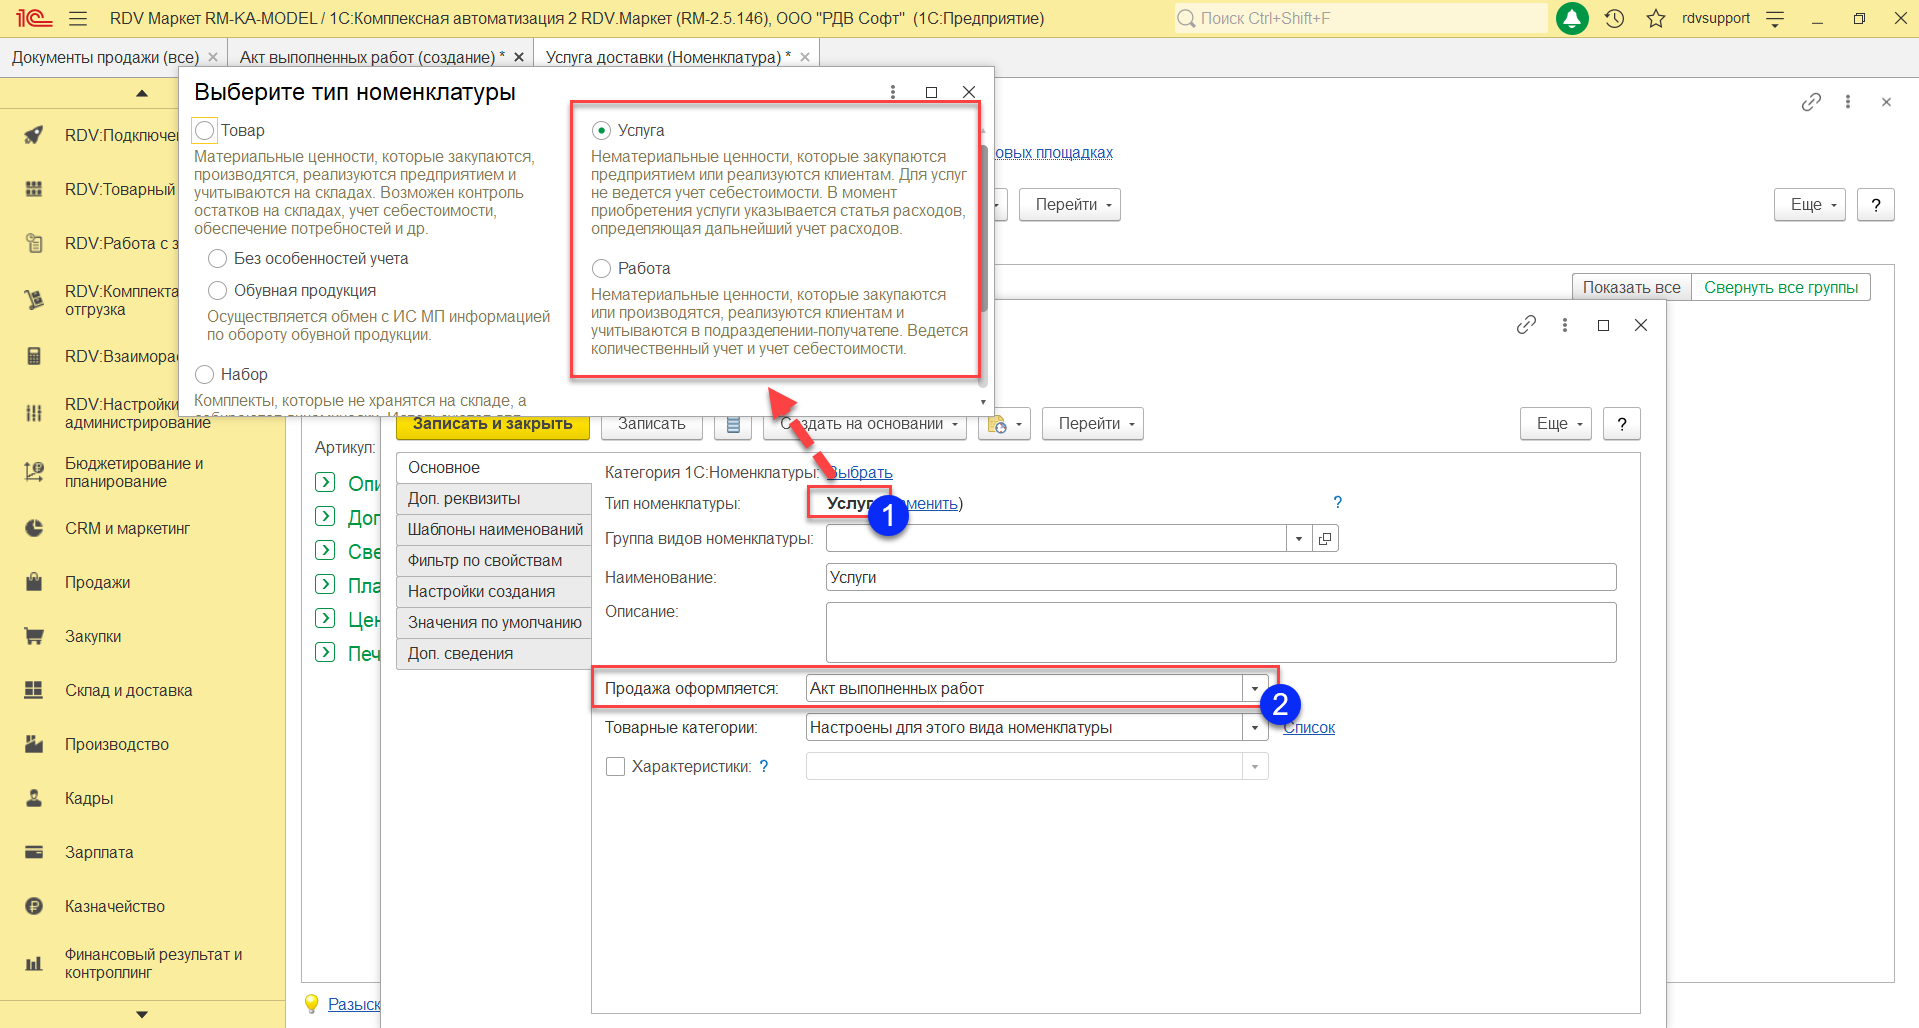Expand the Товарные категории dropdown
Screen dimensions: 1919x1028
click(1254, 728)
